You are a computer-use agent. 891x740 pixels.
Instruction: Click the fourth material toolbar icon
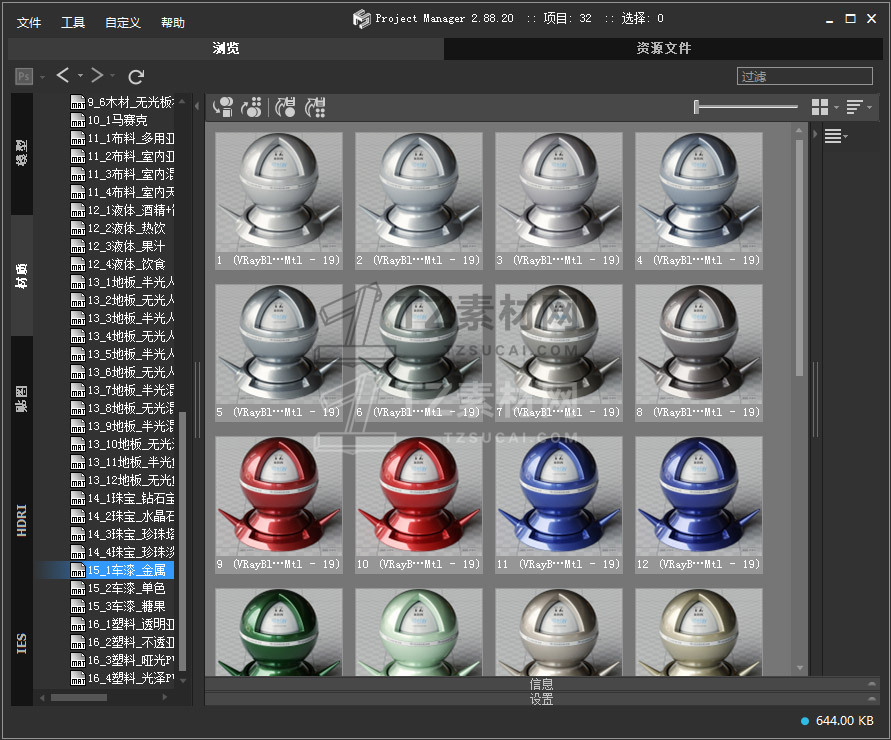[x=315, y=107]
